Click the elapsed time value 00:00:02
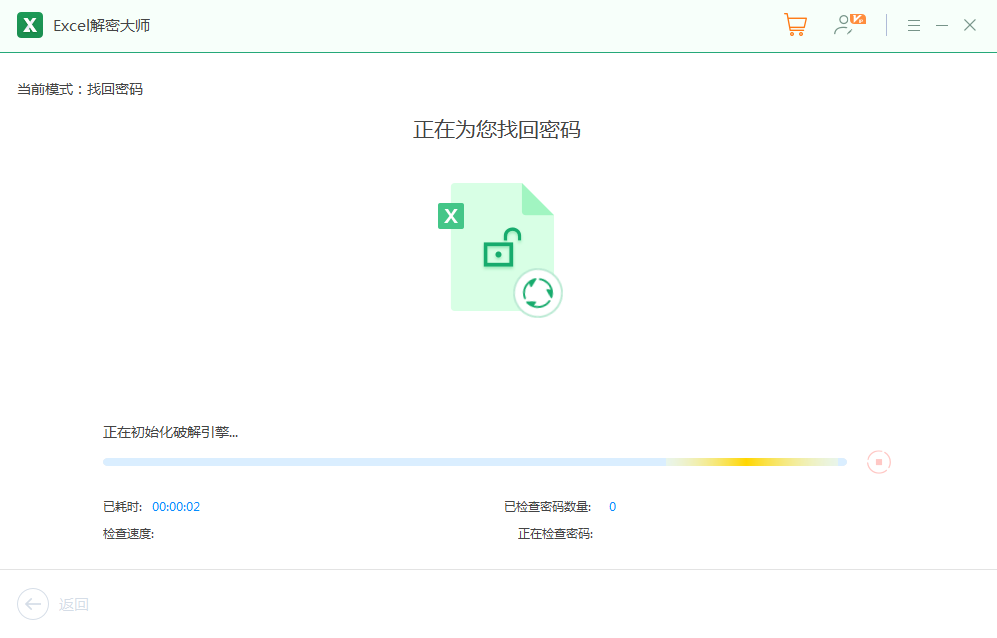Viewport: 997px width, 638px height. [x=176, y=507]
